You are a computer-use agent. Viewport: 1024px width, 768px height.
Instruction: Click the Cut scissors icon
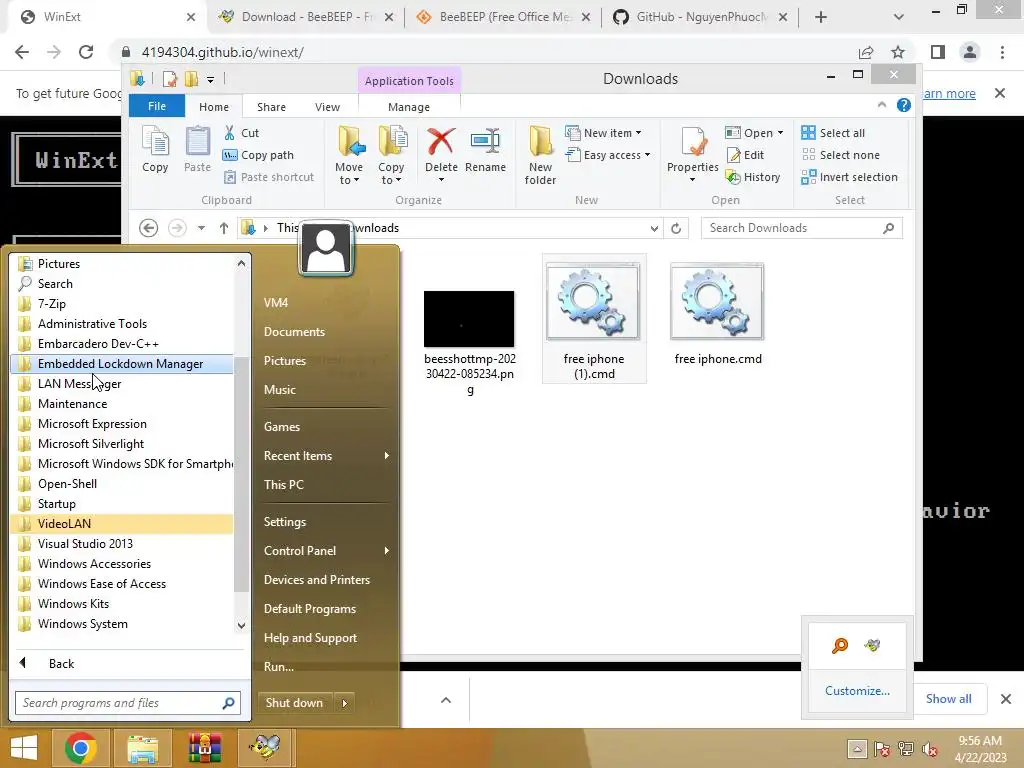(229, 133)
